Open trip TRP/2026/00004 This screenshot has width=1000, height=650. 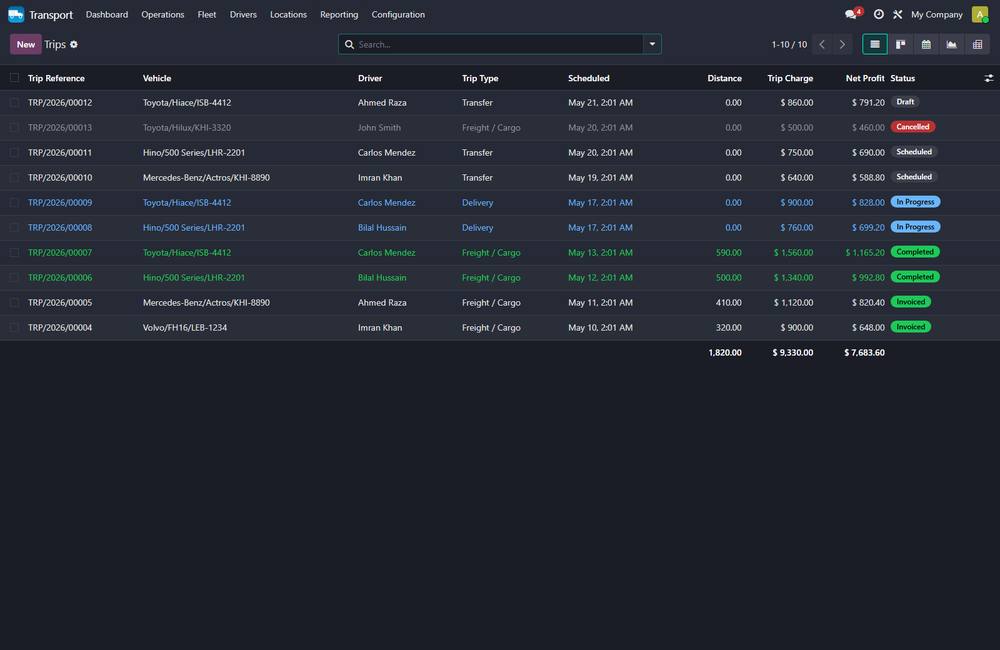[x=60, y=327]
